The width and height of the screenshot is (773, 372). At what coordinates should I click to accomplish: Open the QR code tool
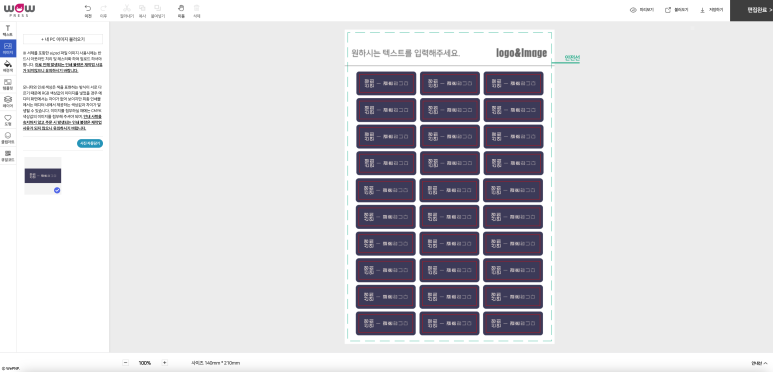pos(8,156)
